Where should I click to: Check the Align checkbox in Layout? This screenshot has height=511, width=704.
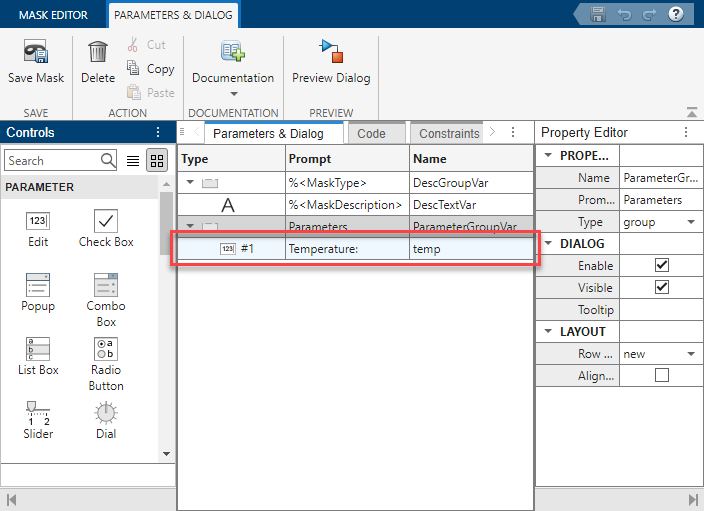pos(661,375)
